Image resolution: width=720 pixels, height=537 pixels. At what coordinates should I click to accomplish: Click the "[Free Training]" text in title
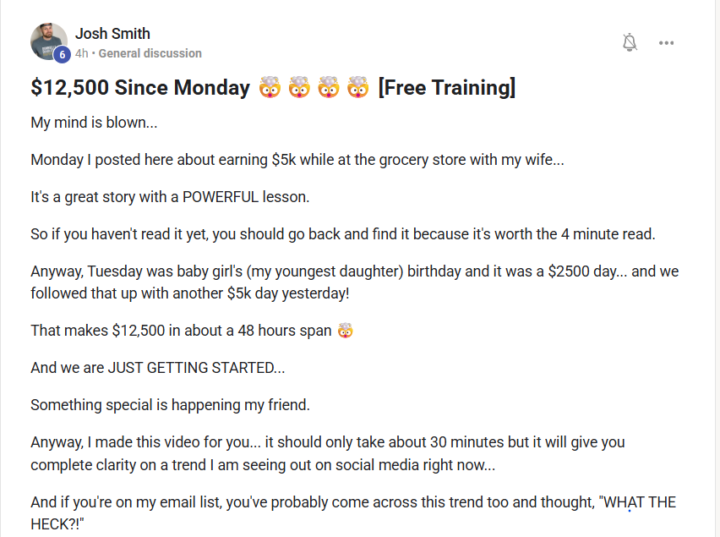[x=447, y=88]
